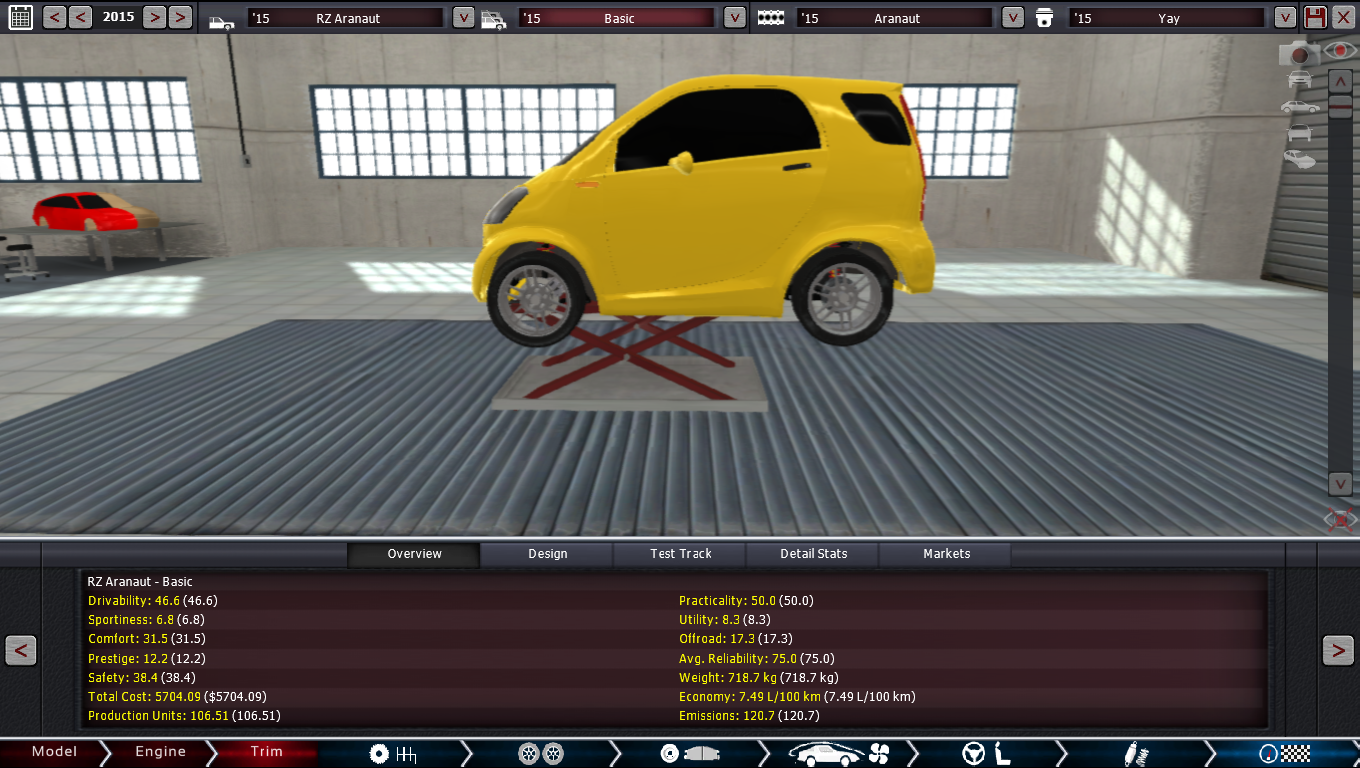Click the camera screenshot icon
Image resolution: width=1360 pixels, height=768 pixels.
pos(1300,54)
